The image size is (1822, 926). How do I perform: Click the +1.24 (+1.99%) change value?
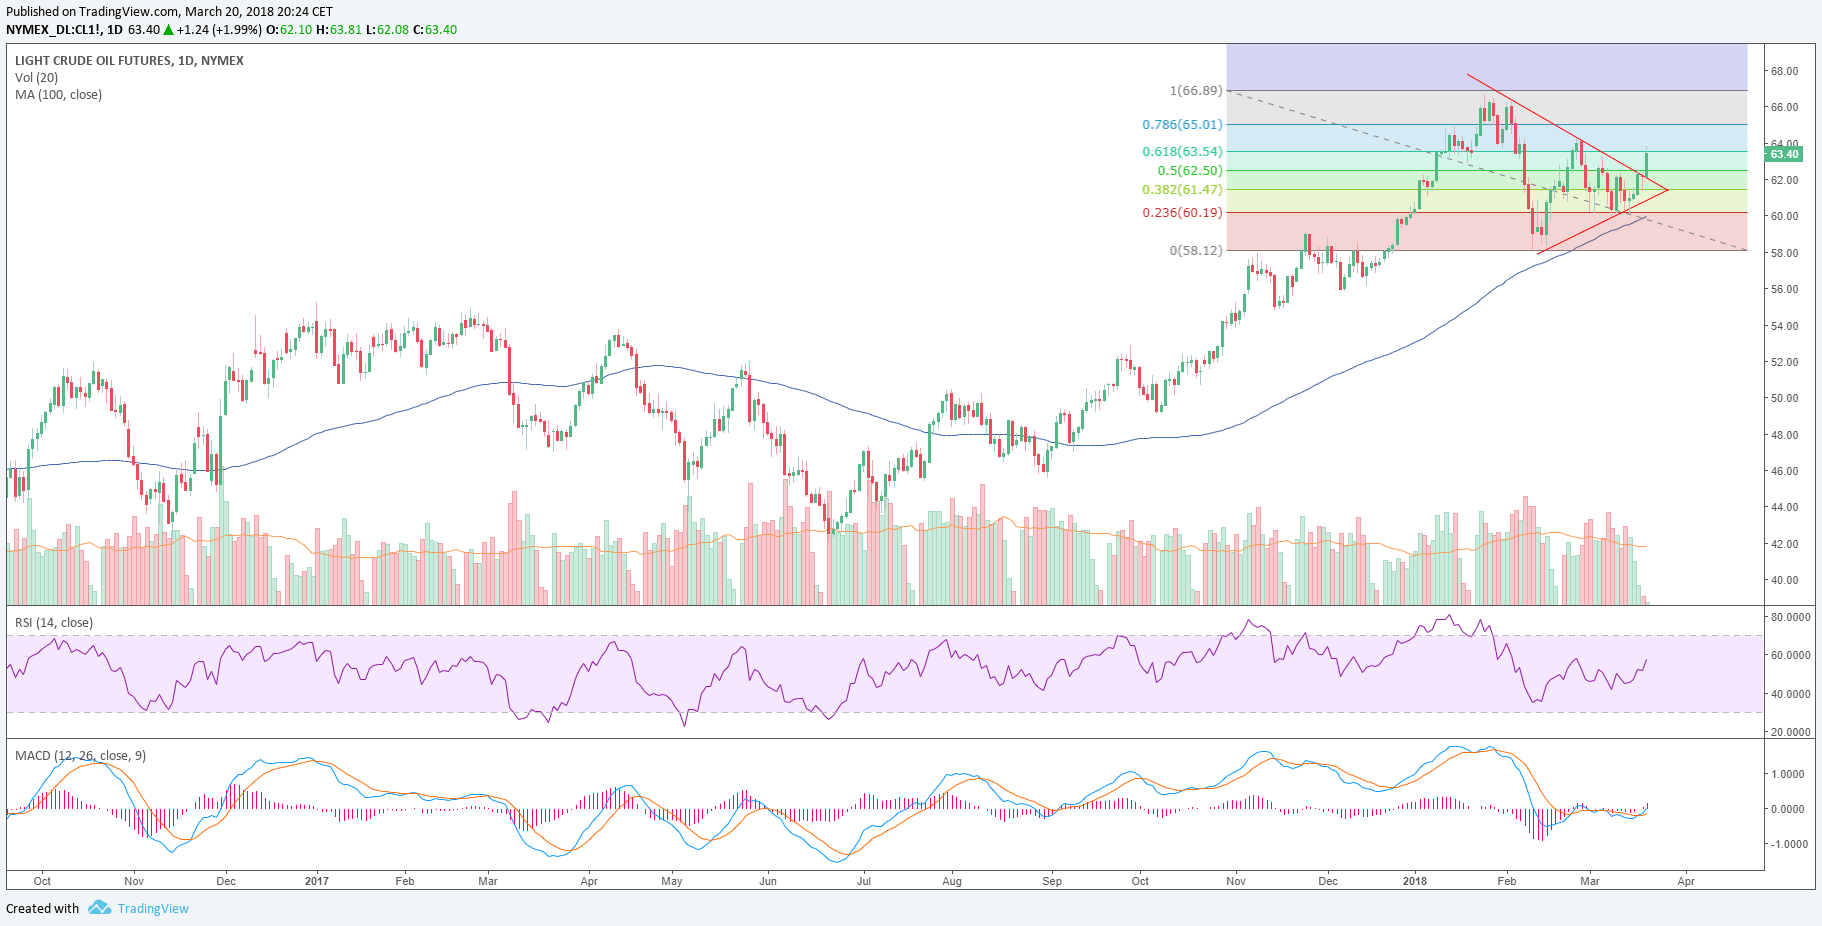217,29
